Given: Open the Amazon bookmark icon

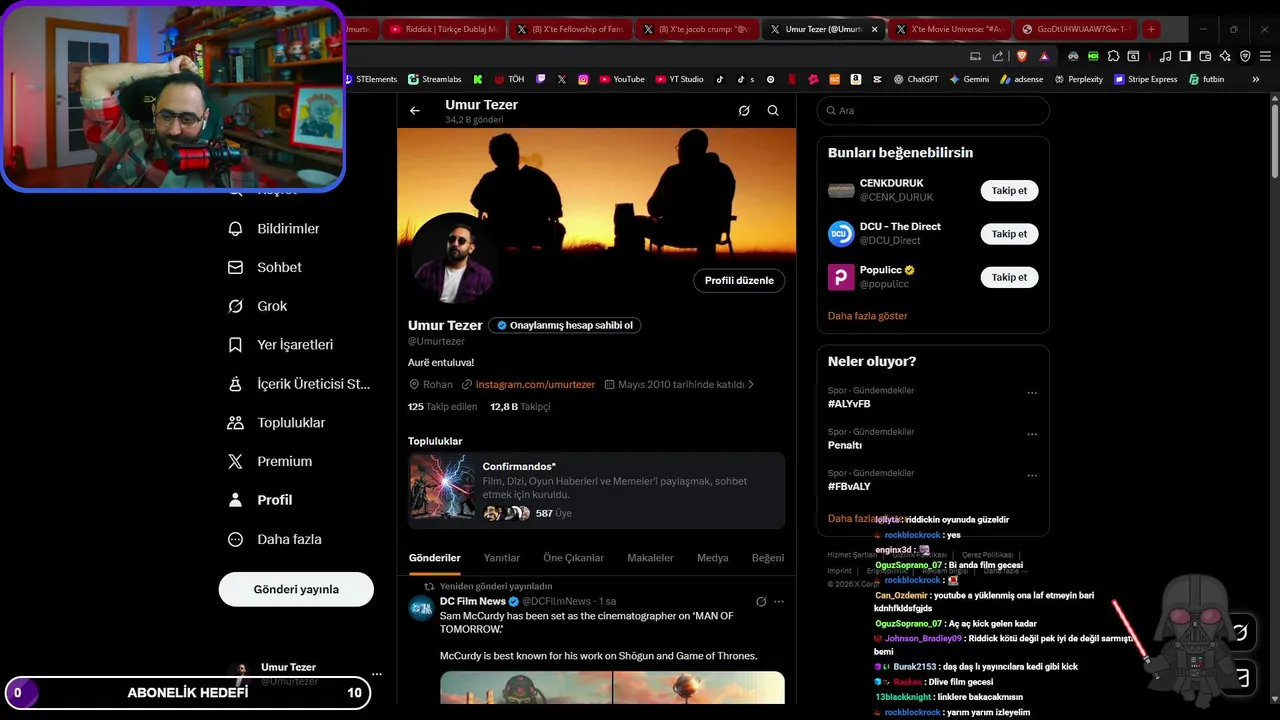Looking at the screenshot, I should pos(856,79).
